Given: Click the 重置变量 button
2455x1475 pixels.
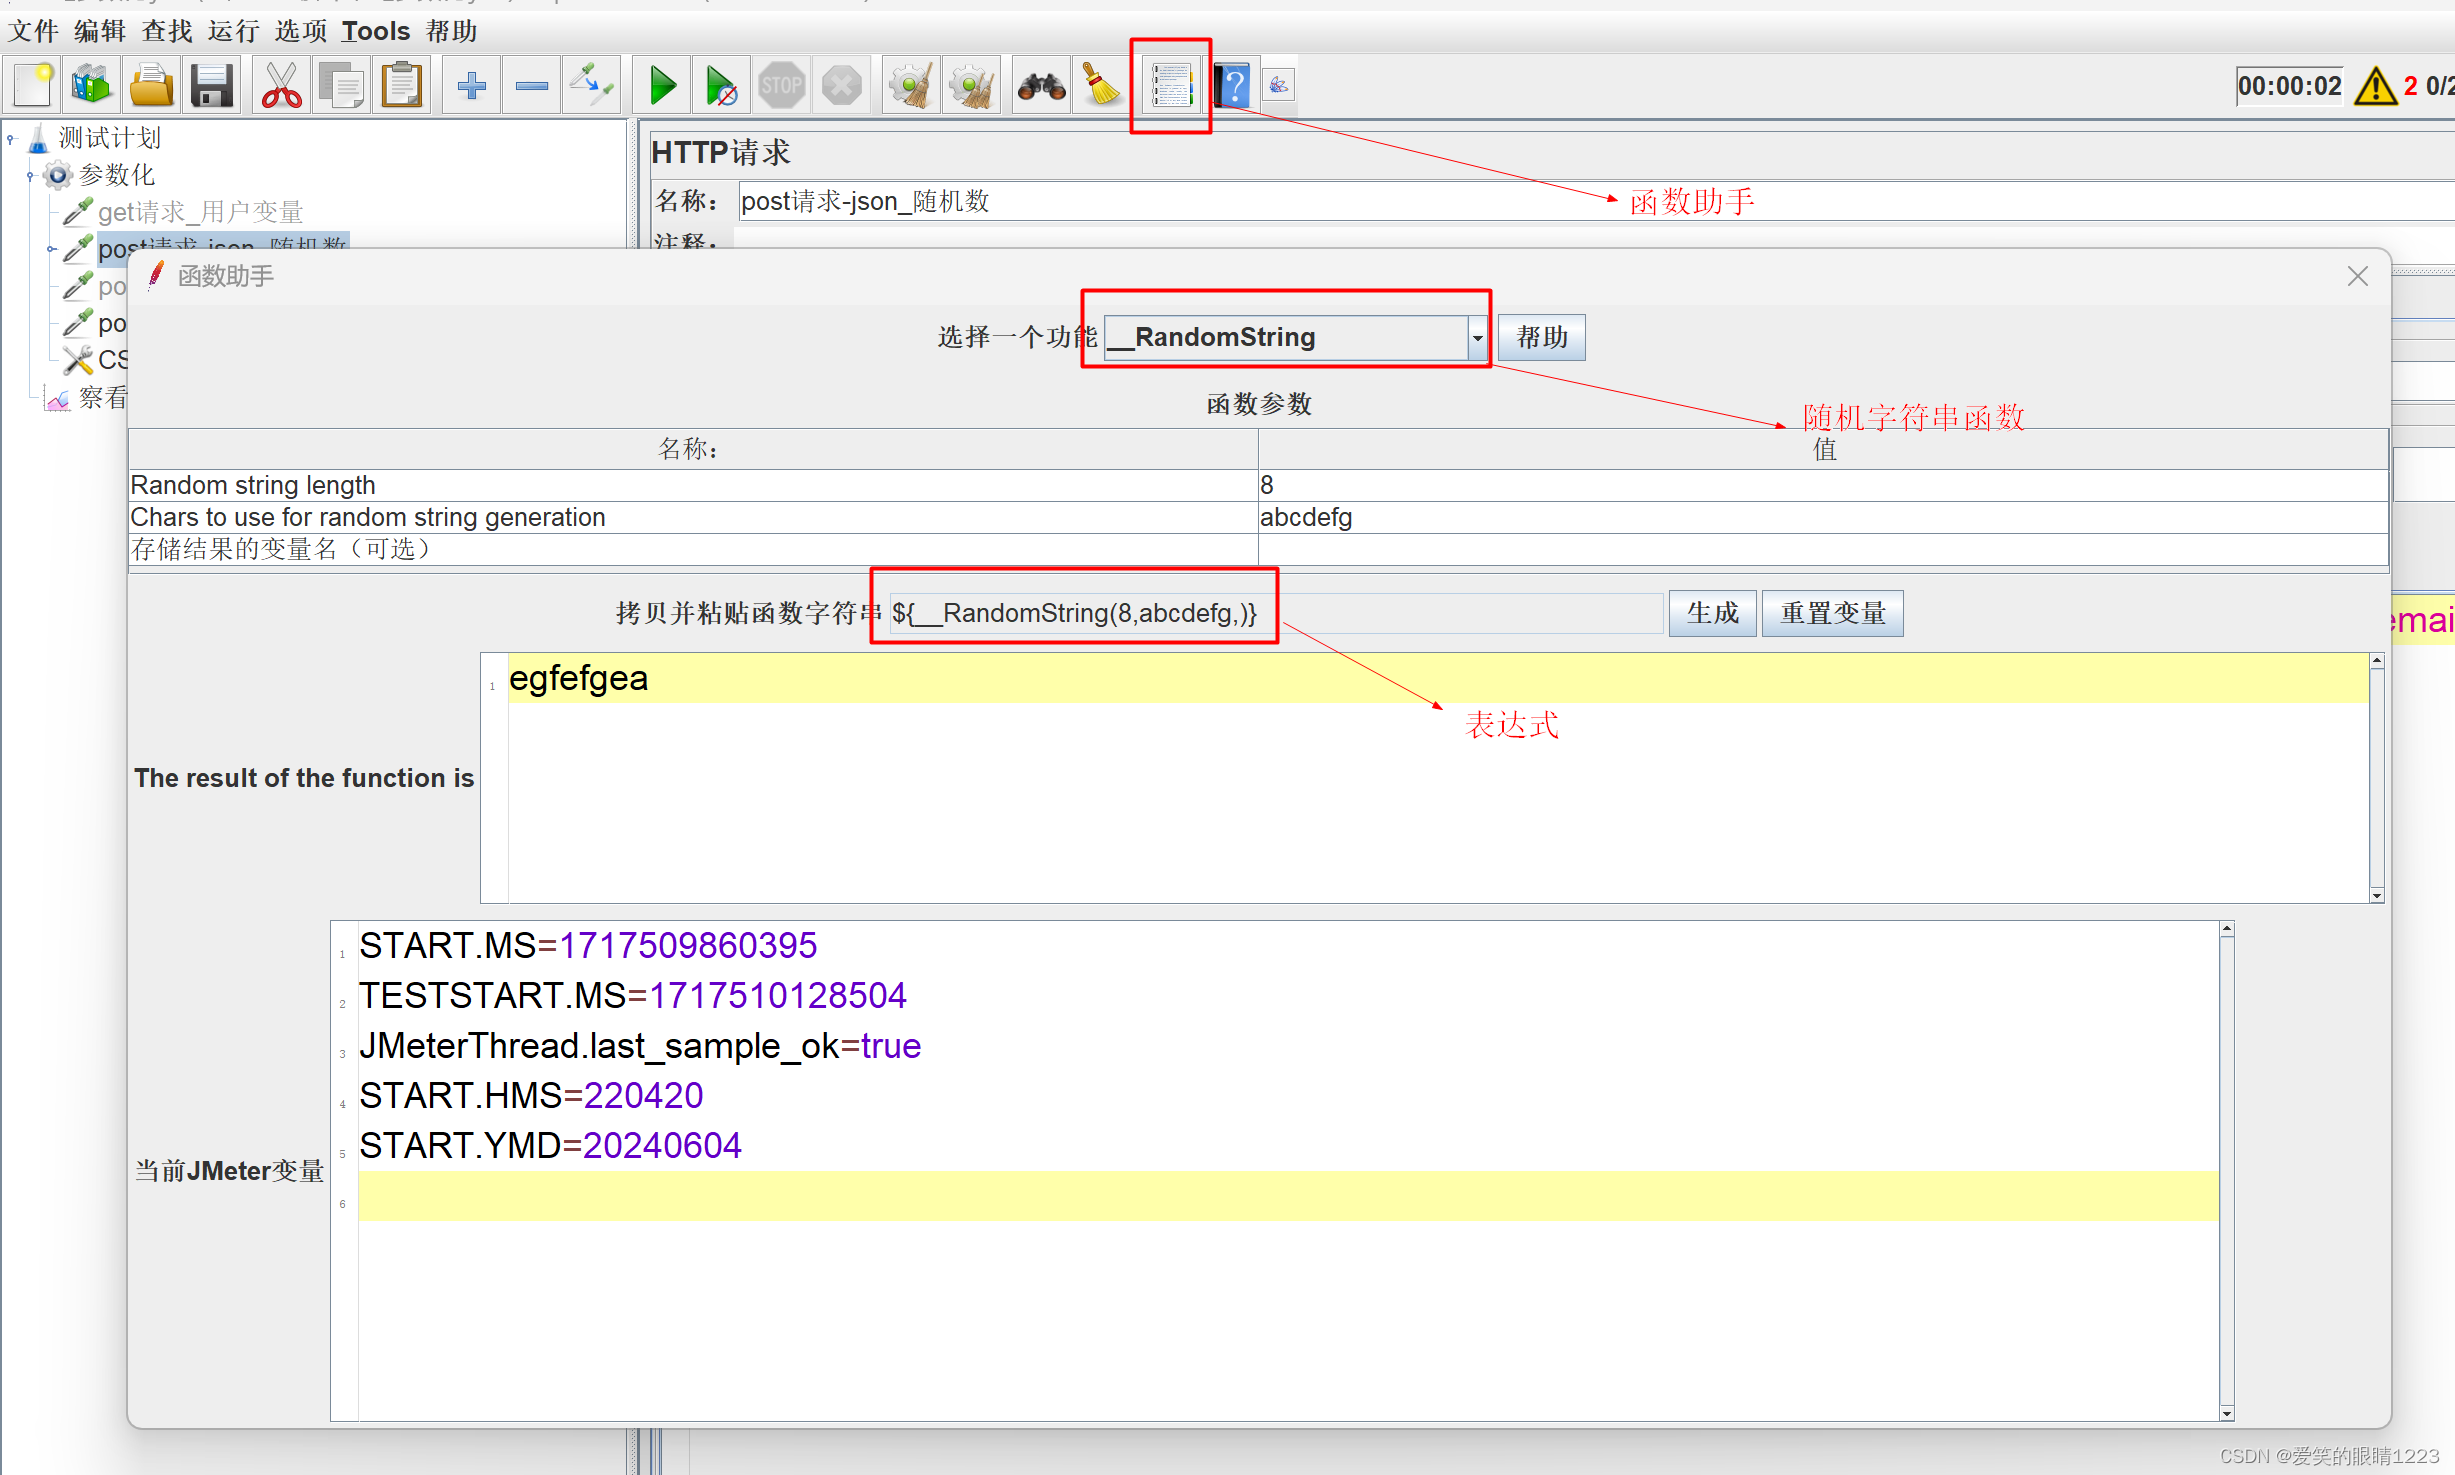Looking at the screenshot, I should pos(1832,613).
